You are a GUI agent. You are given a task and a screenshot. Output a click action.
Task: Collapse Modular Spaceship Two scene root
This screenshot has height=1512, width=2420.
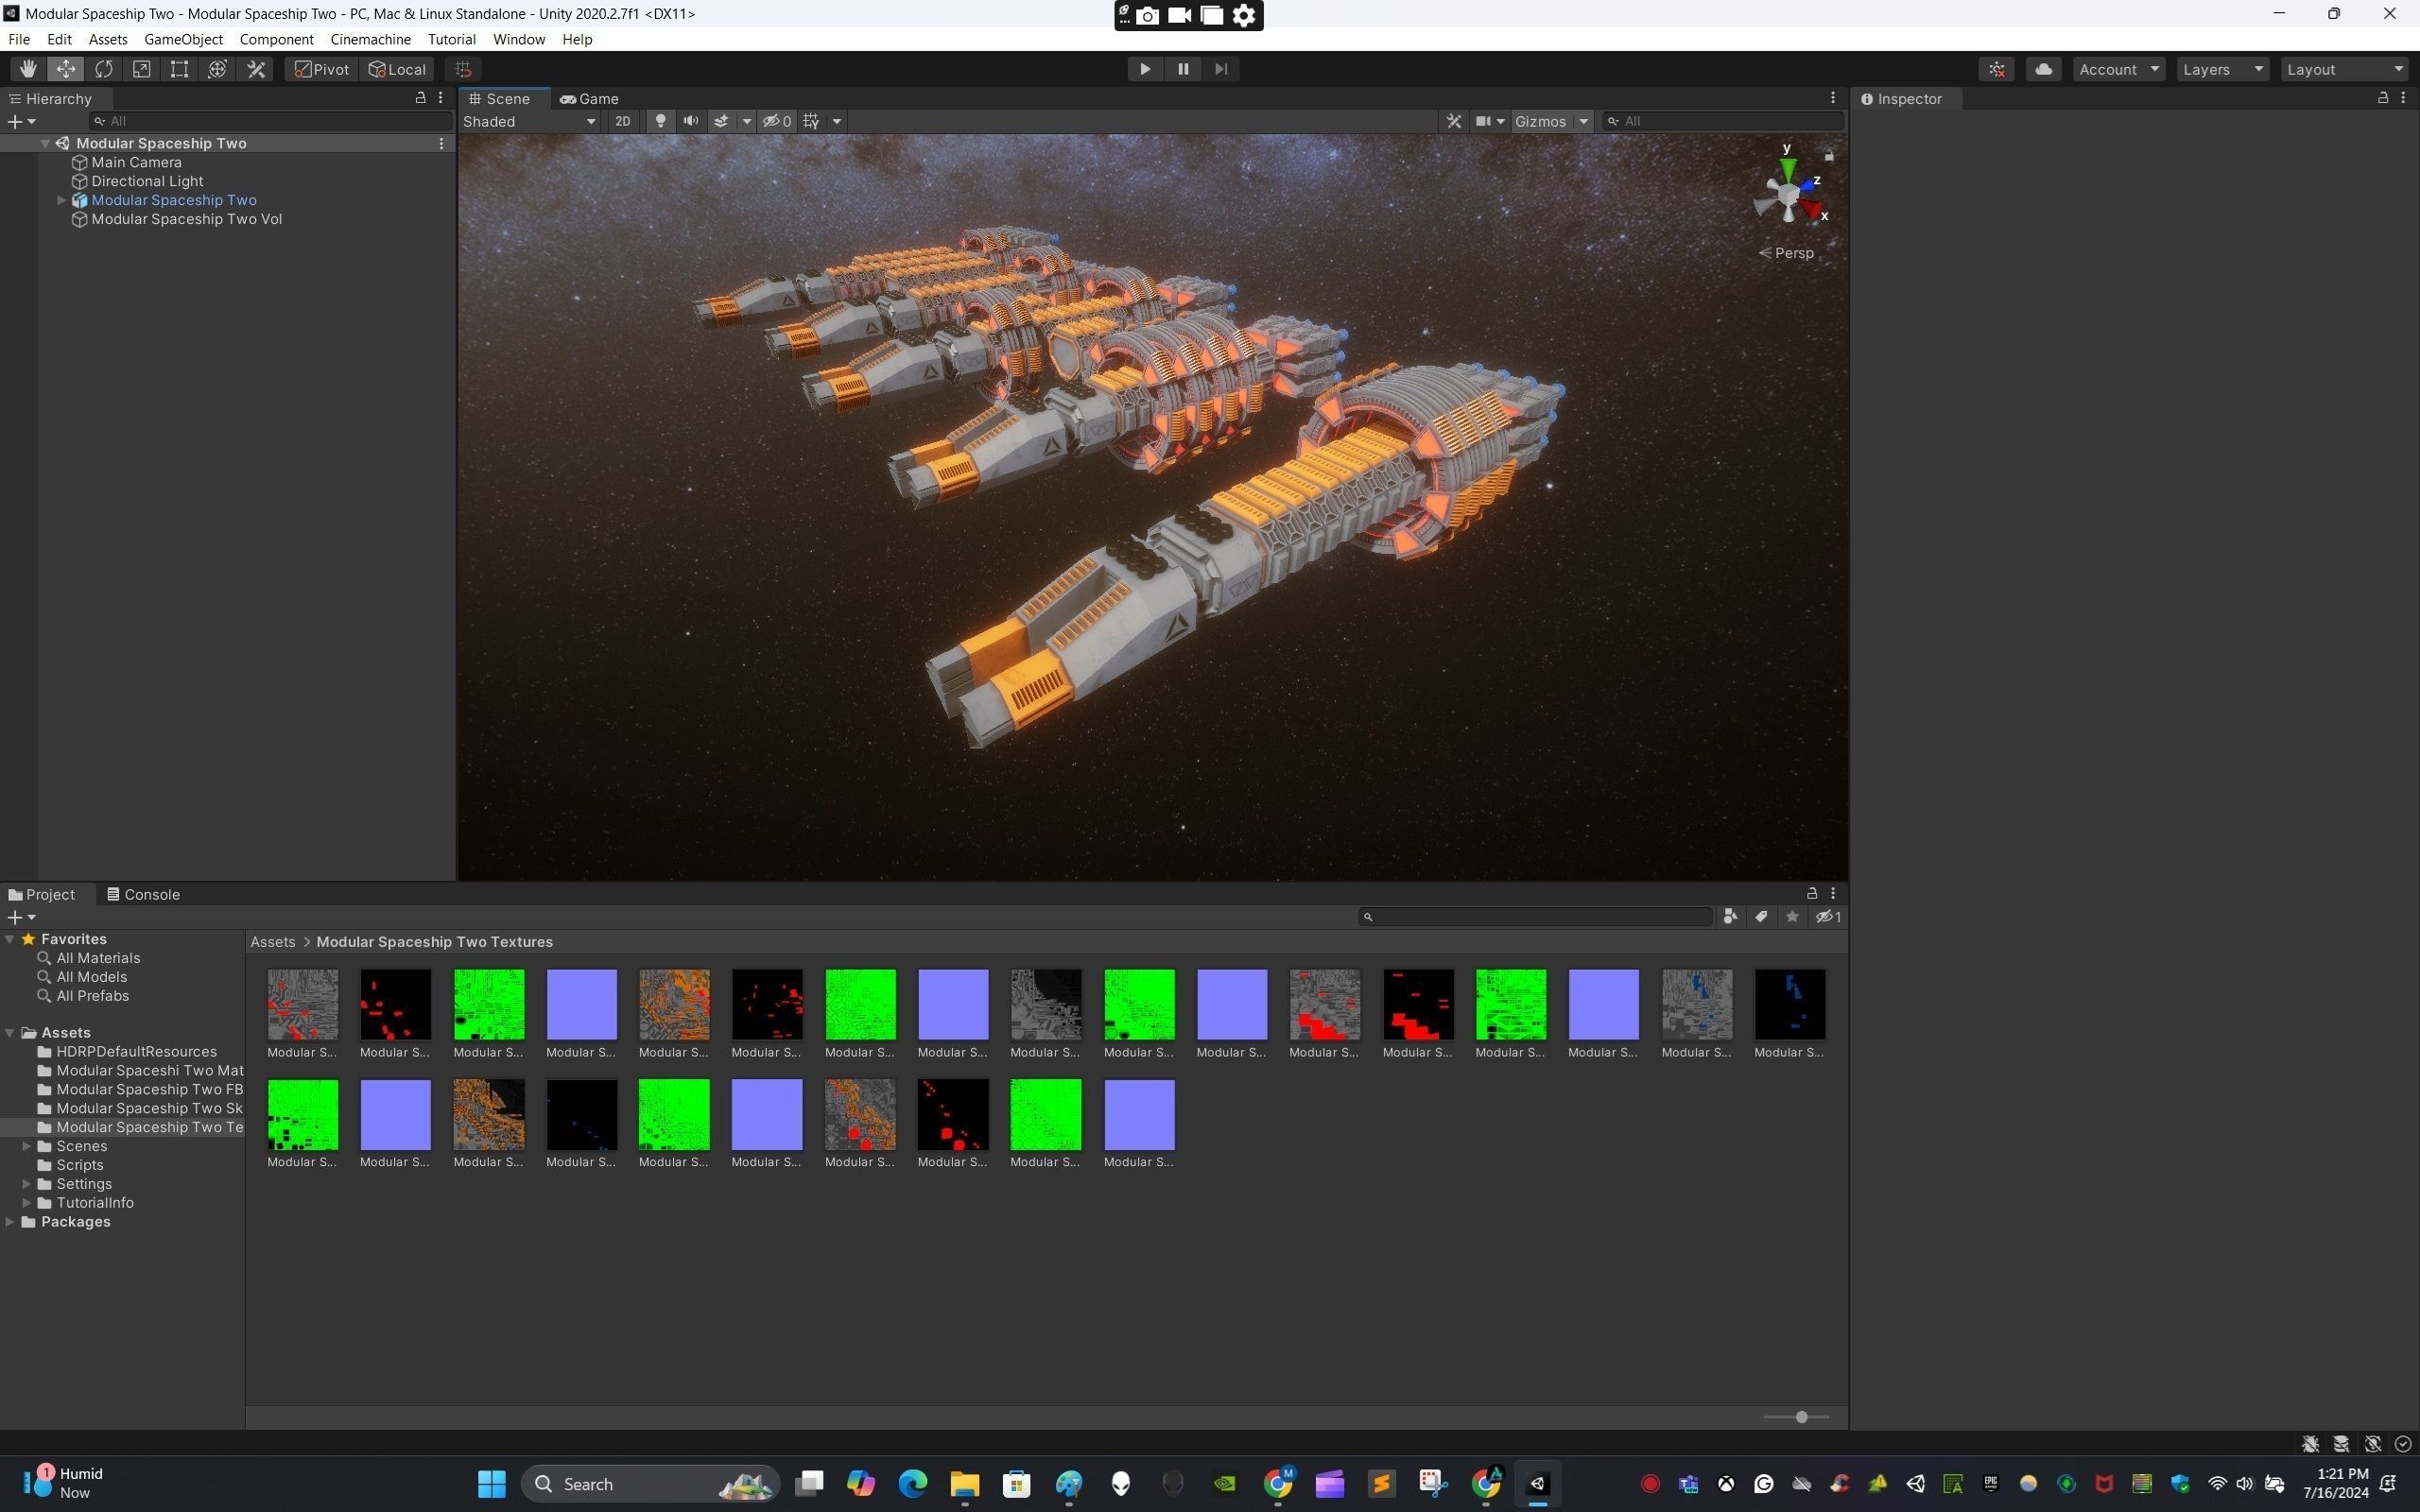45,143
